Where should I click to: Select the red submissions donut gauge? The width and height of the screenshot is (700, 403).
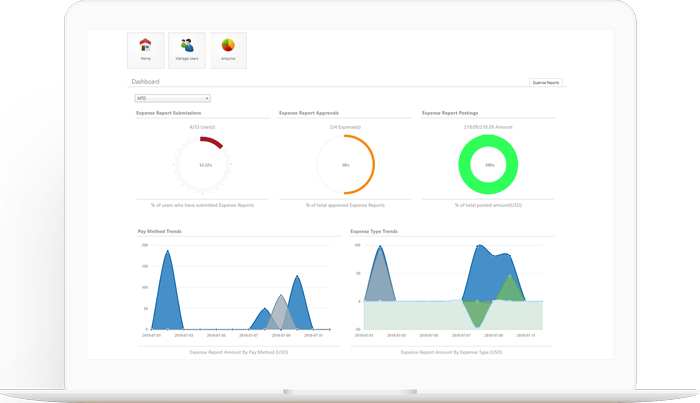pos(202,165)
